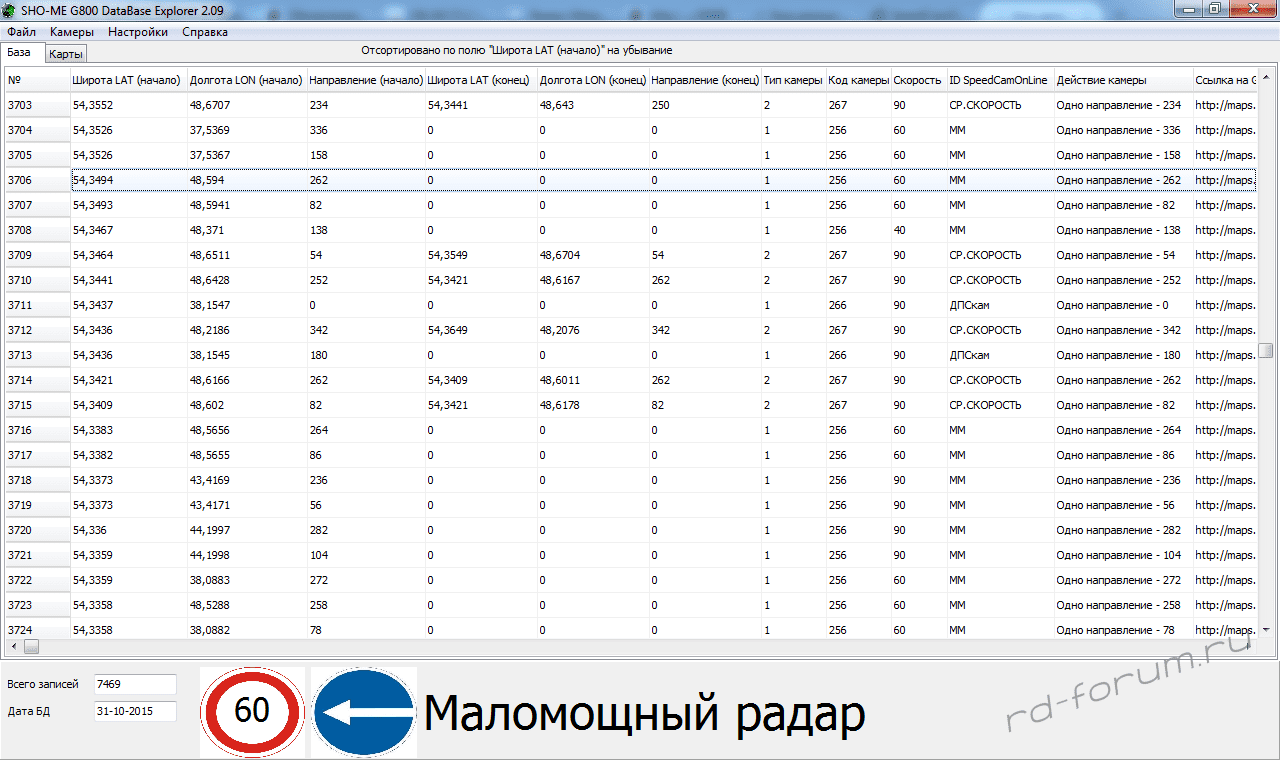Sort by ID SpeedCamOnLine column header
The width and height of the screenshot is (1280, 760).
pyautogui.click(x=1000, y=80)
